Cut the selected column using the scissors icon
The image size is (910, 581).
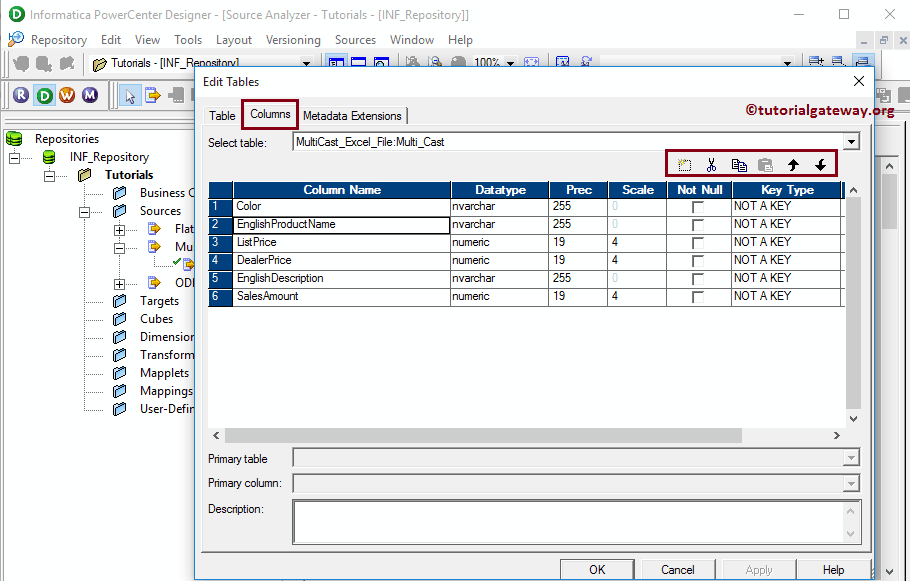click(712, 162)
